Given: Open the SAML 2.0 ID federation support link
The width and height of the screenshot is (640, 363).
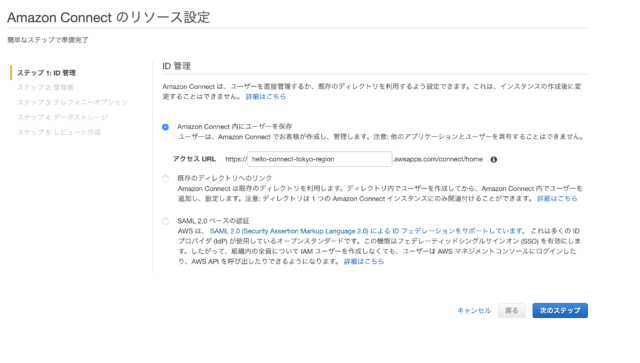Looking at the screenshot, I should pyautogui.click(x=368, y=231).
